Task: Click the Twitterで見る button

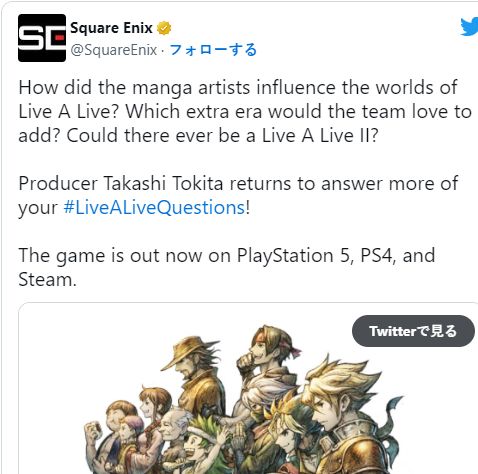Action: (x=413, y=331)
